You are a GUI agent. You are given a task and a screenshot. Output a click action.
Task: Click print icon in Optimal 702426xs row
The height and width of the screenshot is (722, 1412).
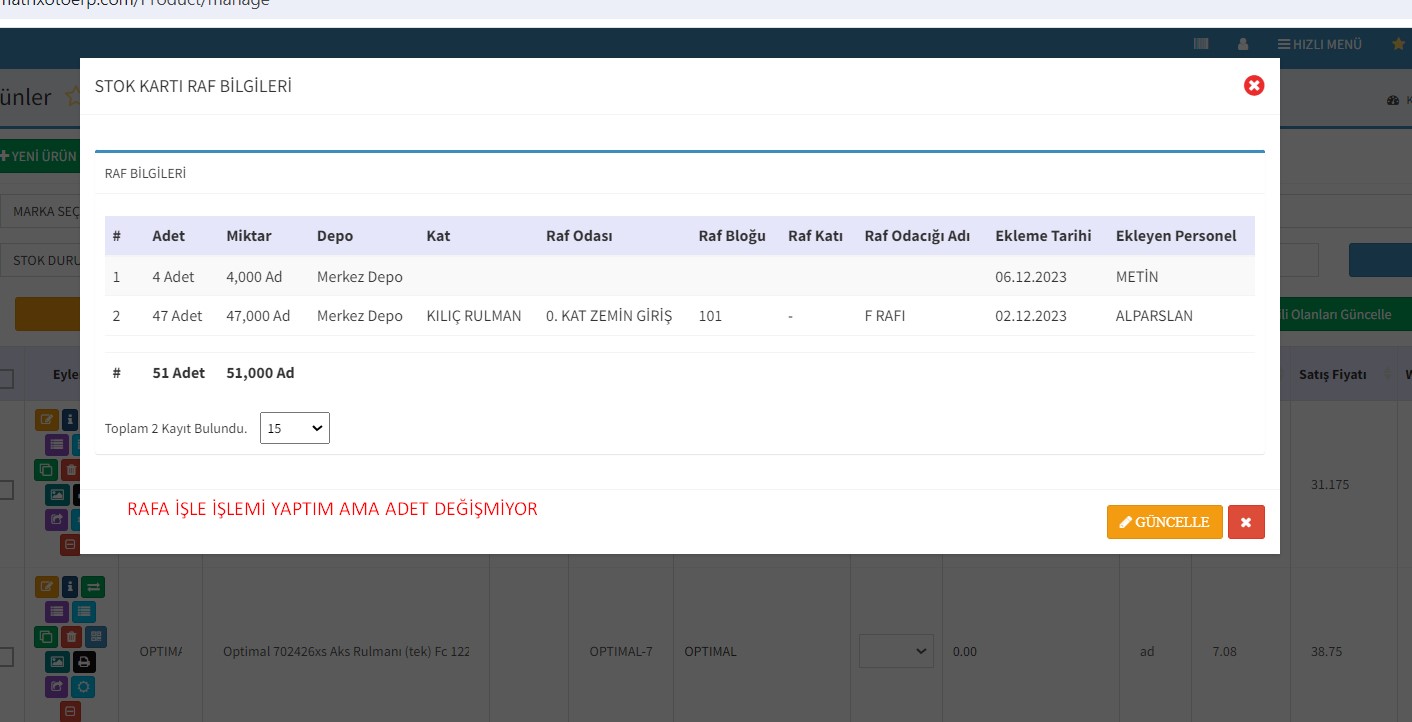(83, 662)
